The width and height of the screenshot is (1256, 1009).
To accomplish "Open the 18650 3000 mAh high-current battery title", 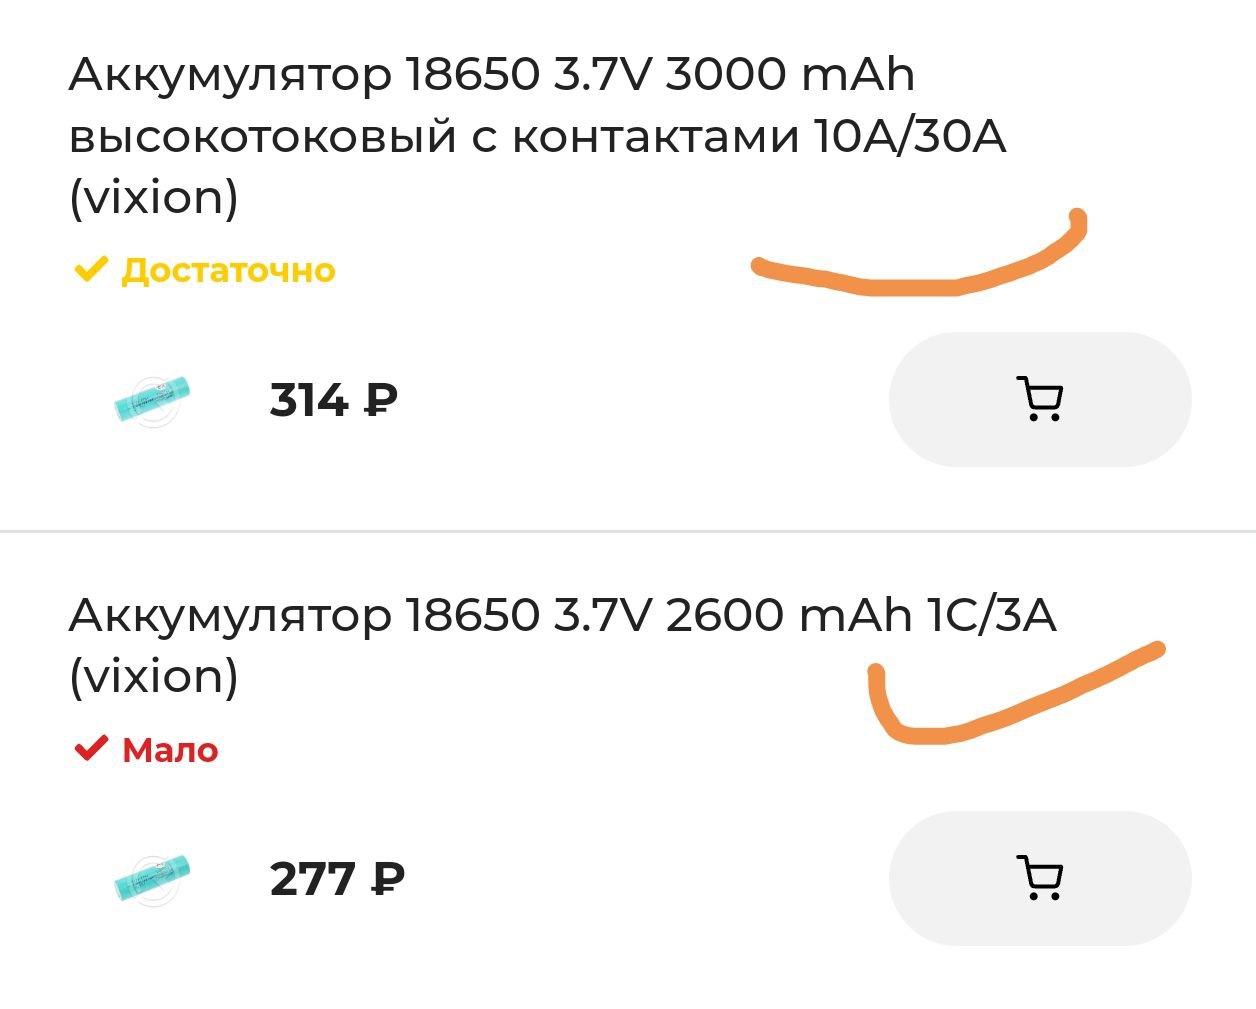I will tap(537, 136).
